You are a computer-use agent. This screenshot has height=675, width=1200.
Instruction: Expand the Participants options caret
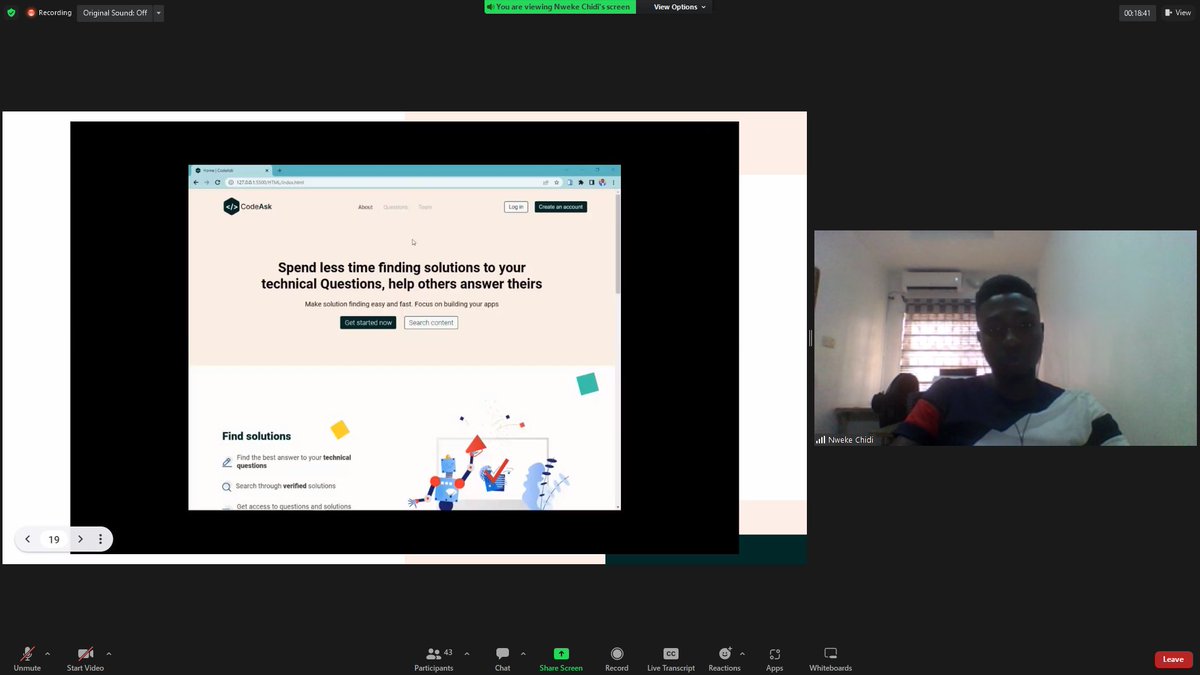[x=466, y=654]
